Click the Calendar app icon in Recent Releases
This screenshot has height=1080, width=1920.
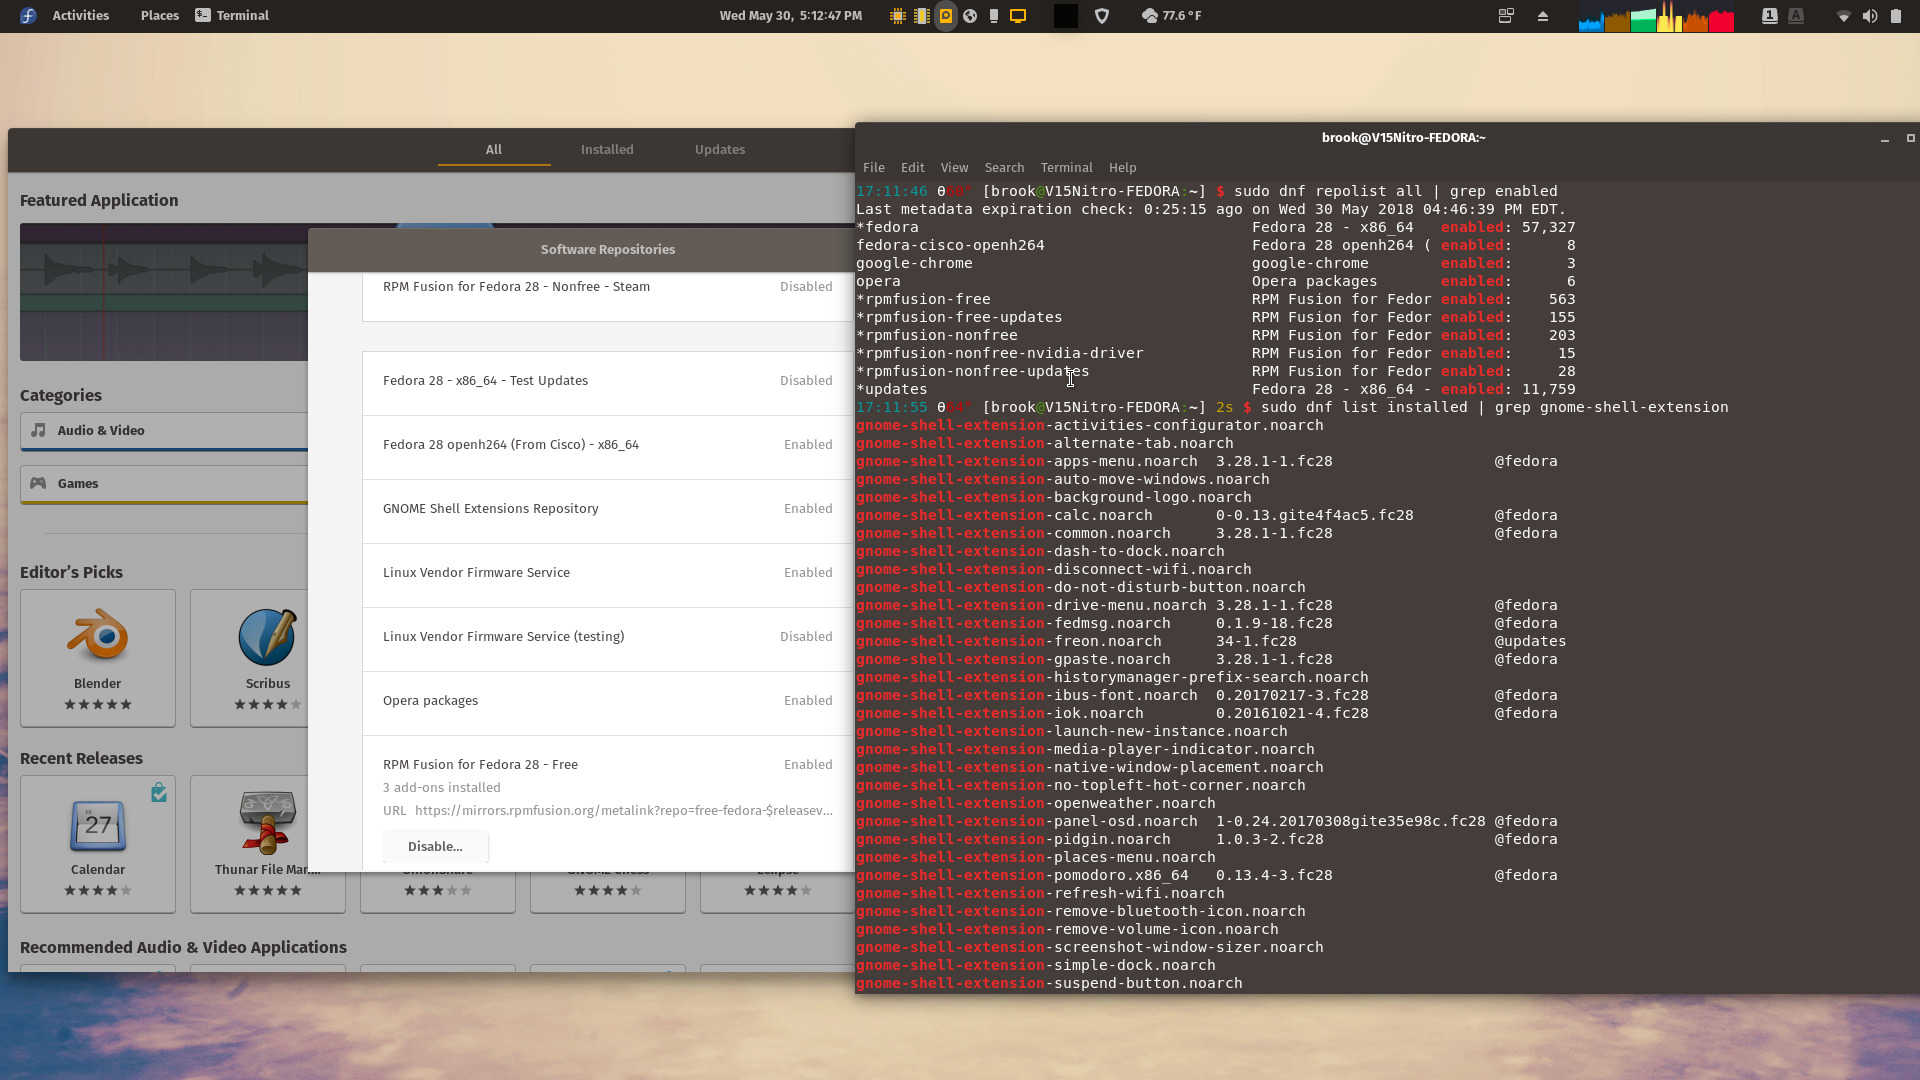[98, 824]
